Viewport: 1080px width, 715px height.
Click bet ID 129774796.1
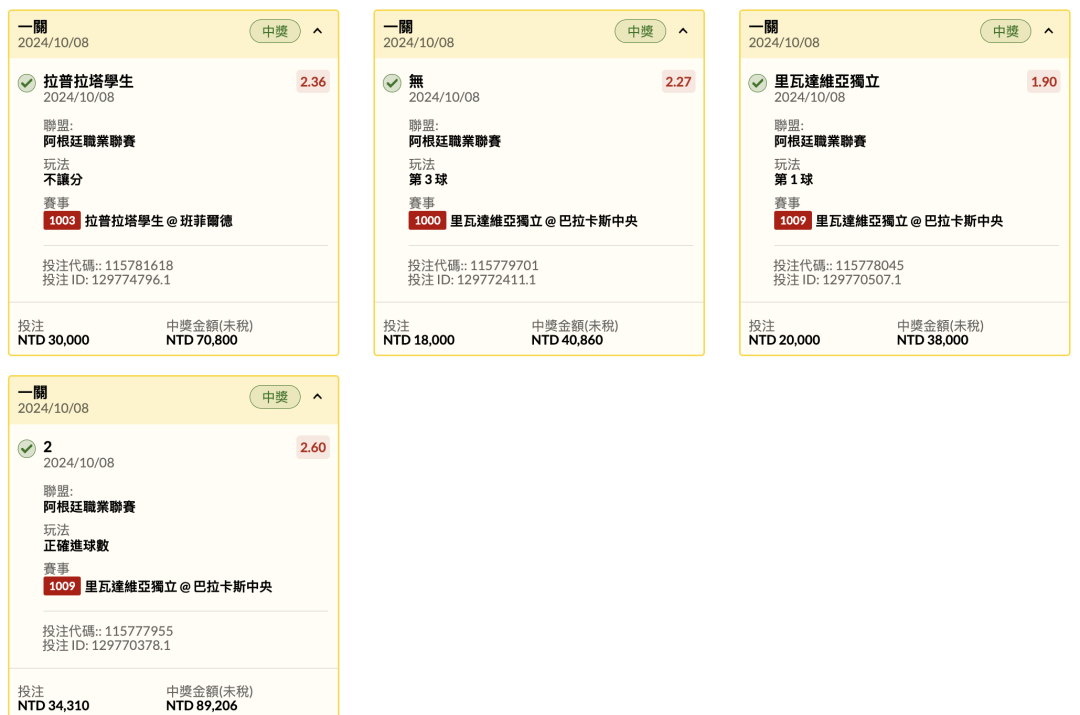(x=131, y=280)
